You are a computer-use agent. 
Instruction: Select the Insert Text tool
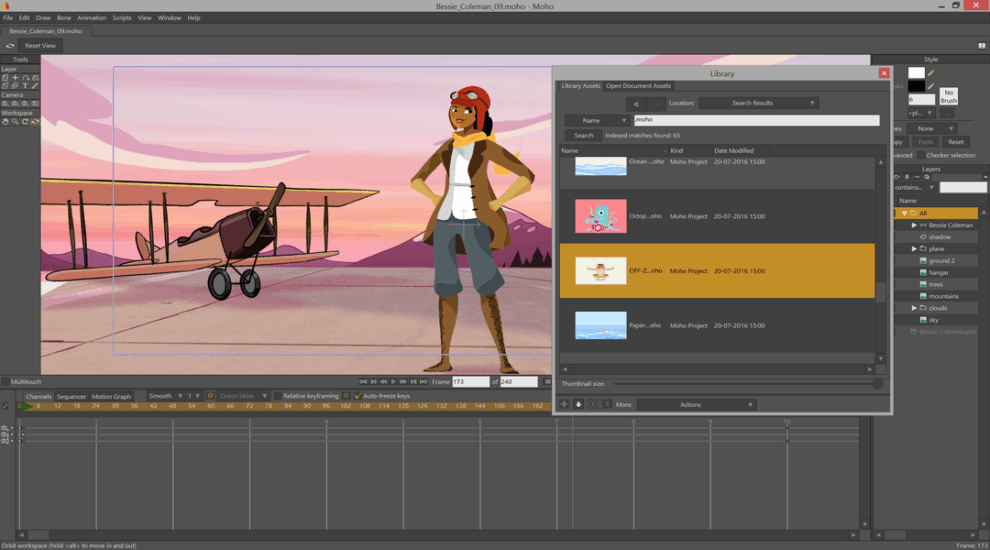tap(25, 85)
